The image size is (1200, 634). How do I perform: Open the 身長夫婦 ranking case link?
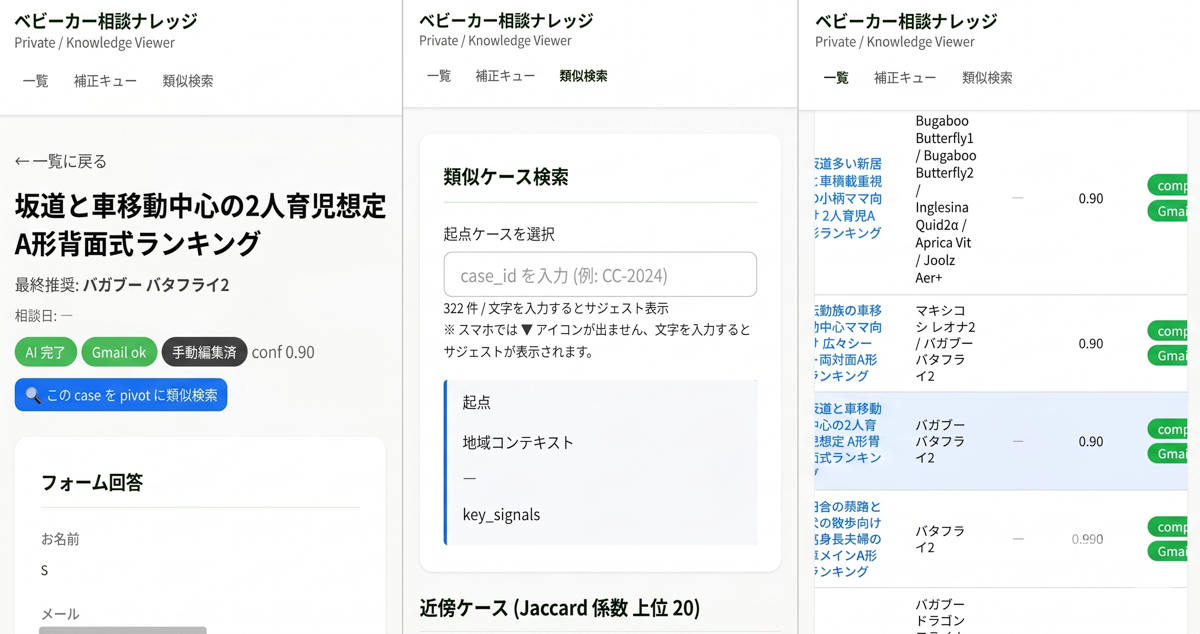click(848, 539)
